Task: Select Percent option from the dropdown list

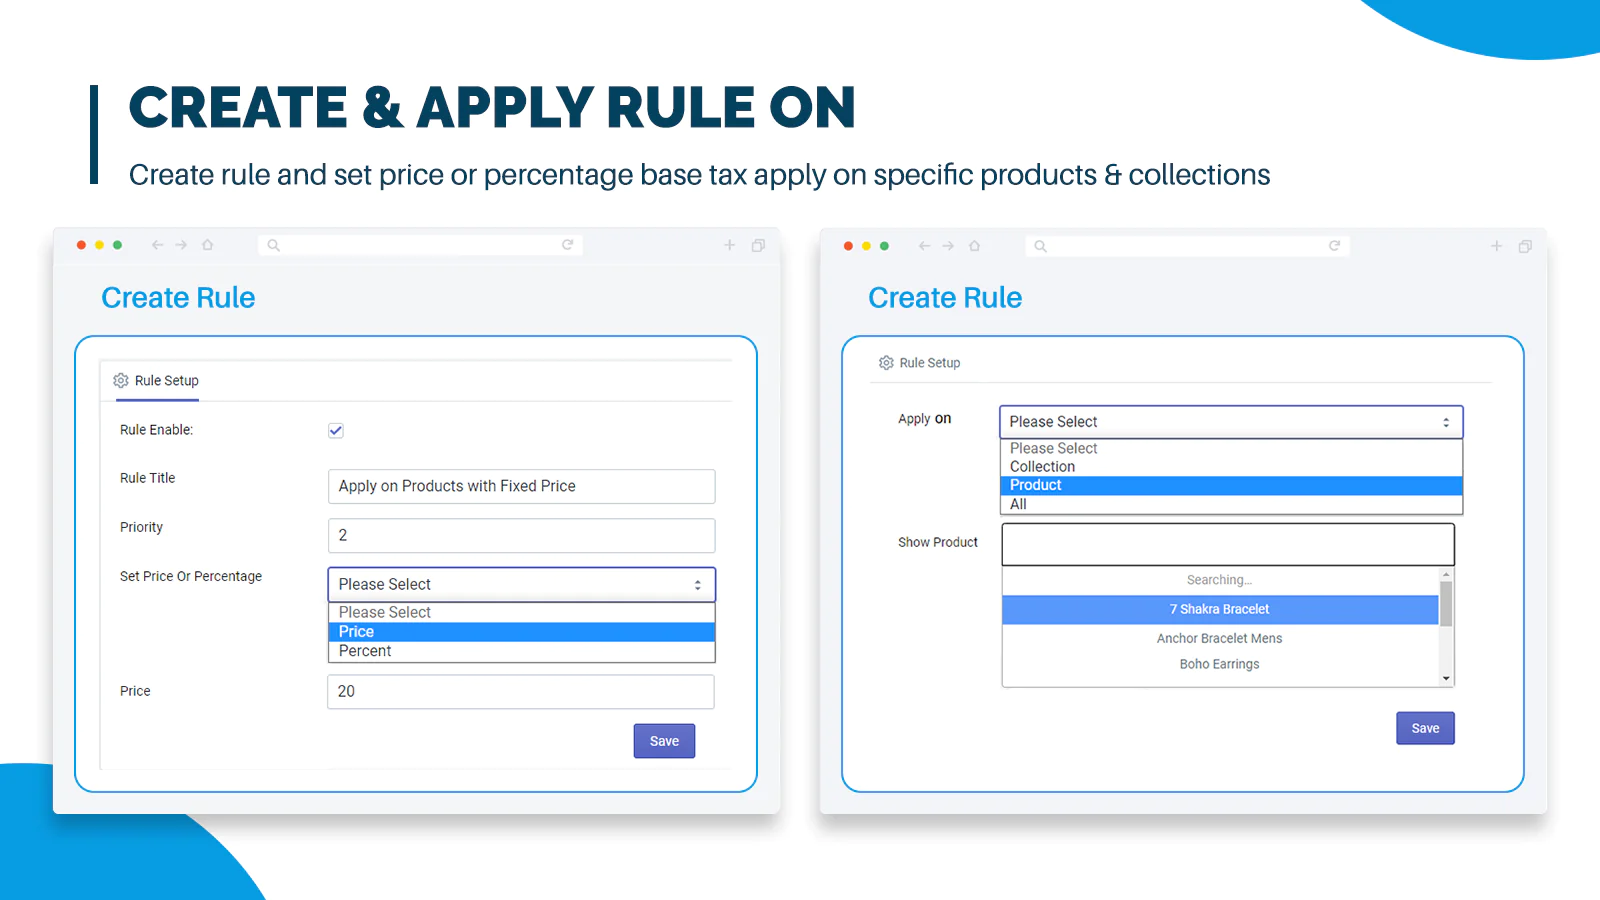Action: pyautogui.click(x=365, y=651)
